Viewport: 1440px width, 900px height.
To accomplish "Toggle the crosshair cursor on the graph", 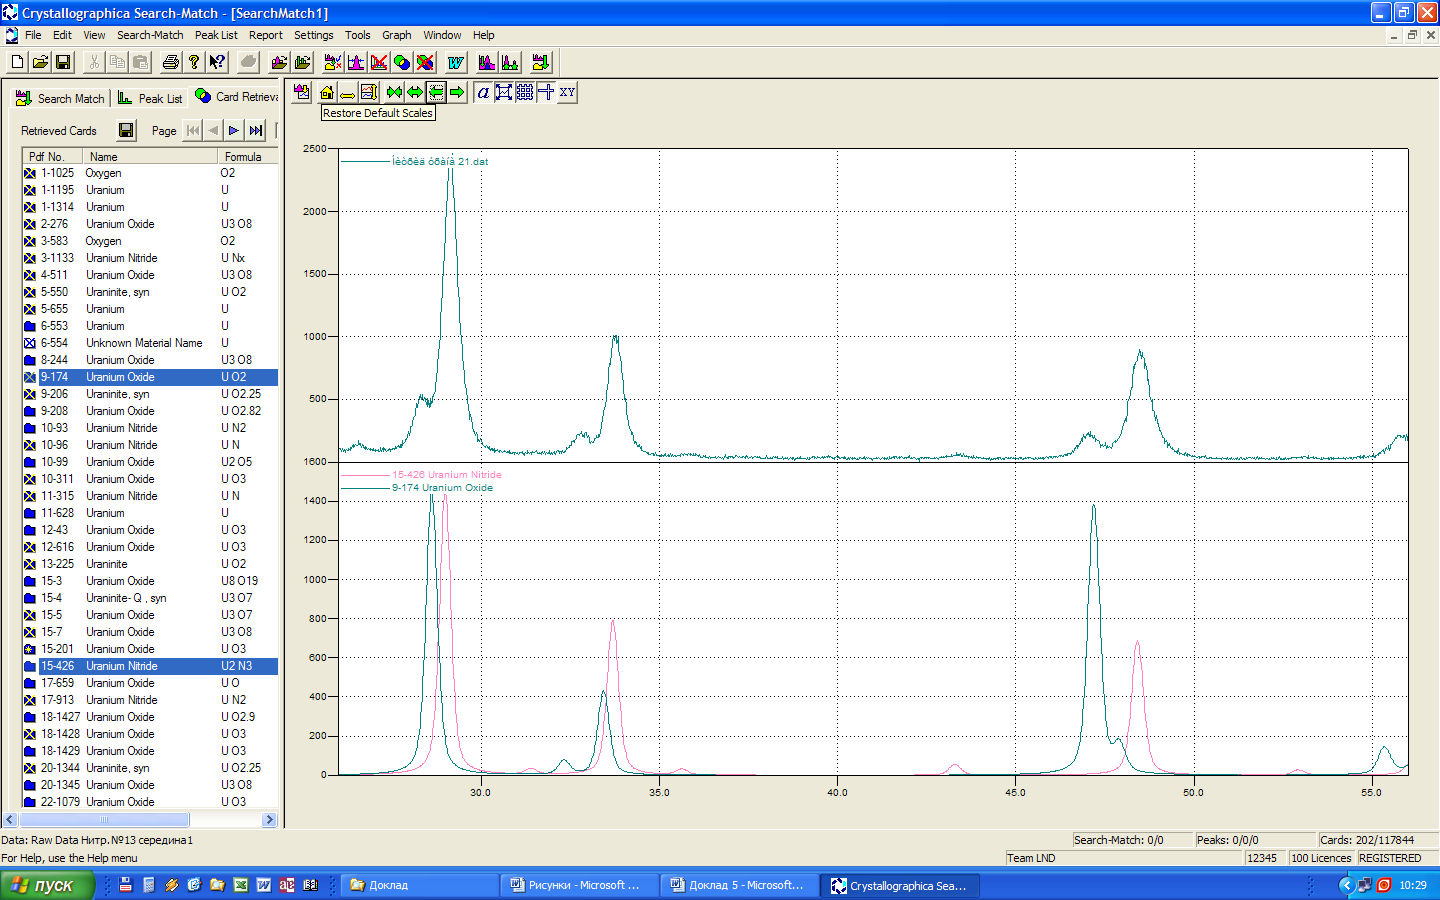I will (x=546, y=92).
